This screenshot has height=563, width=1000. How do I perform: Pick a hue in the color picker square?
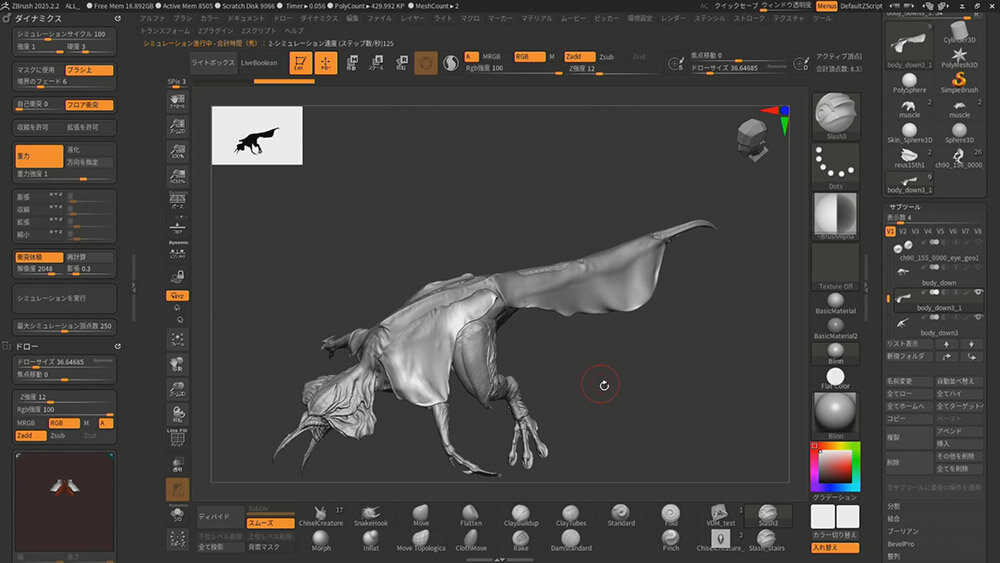coord(835,467)
